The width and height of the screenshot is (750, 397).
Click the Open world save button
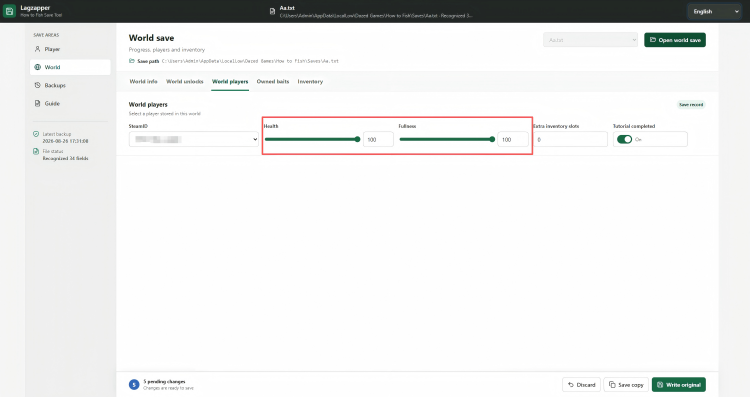click(x=675, y=40)
